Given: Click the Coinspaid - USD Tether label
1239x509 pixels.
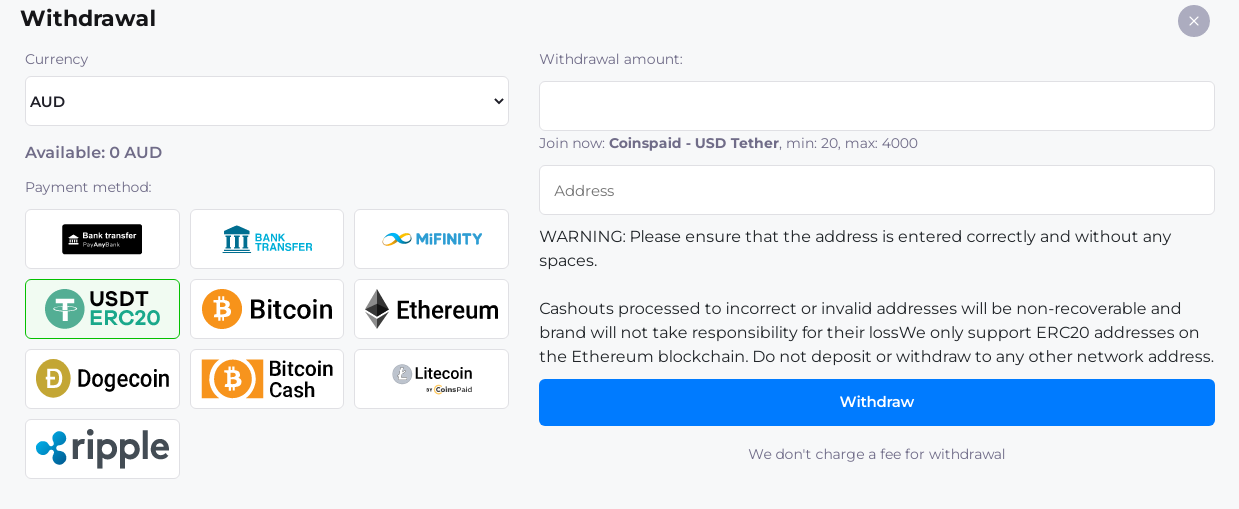Looking at the screenshot, I should point(694,143).
